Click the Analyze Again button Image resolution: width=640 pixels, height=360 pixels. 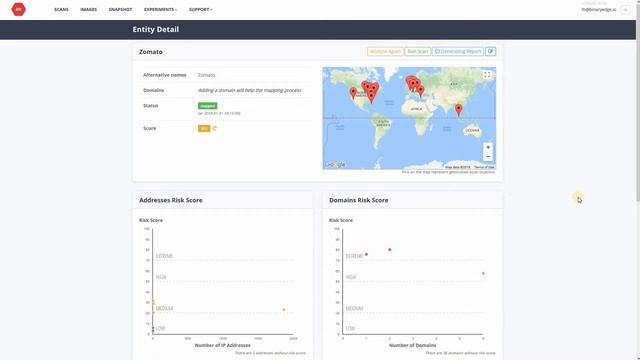[x=385, y=51]
